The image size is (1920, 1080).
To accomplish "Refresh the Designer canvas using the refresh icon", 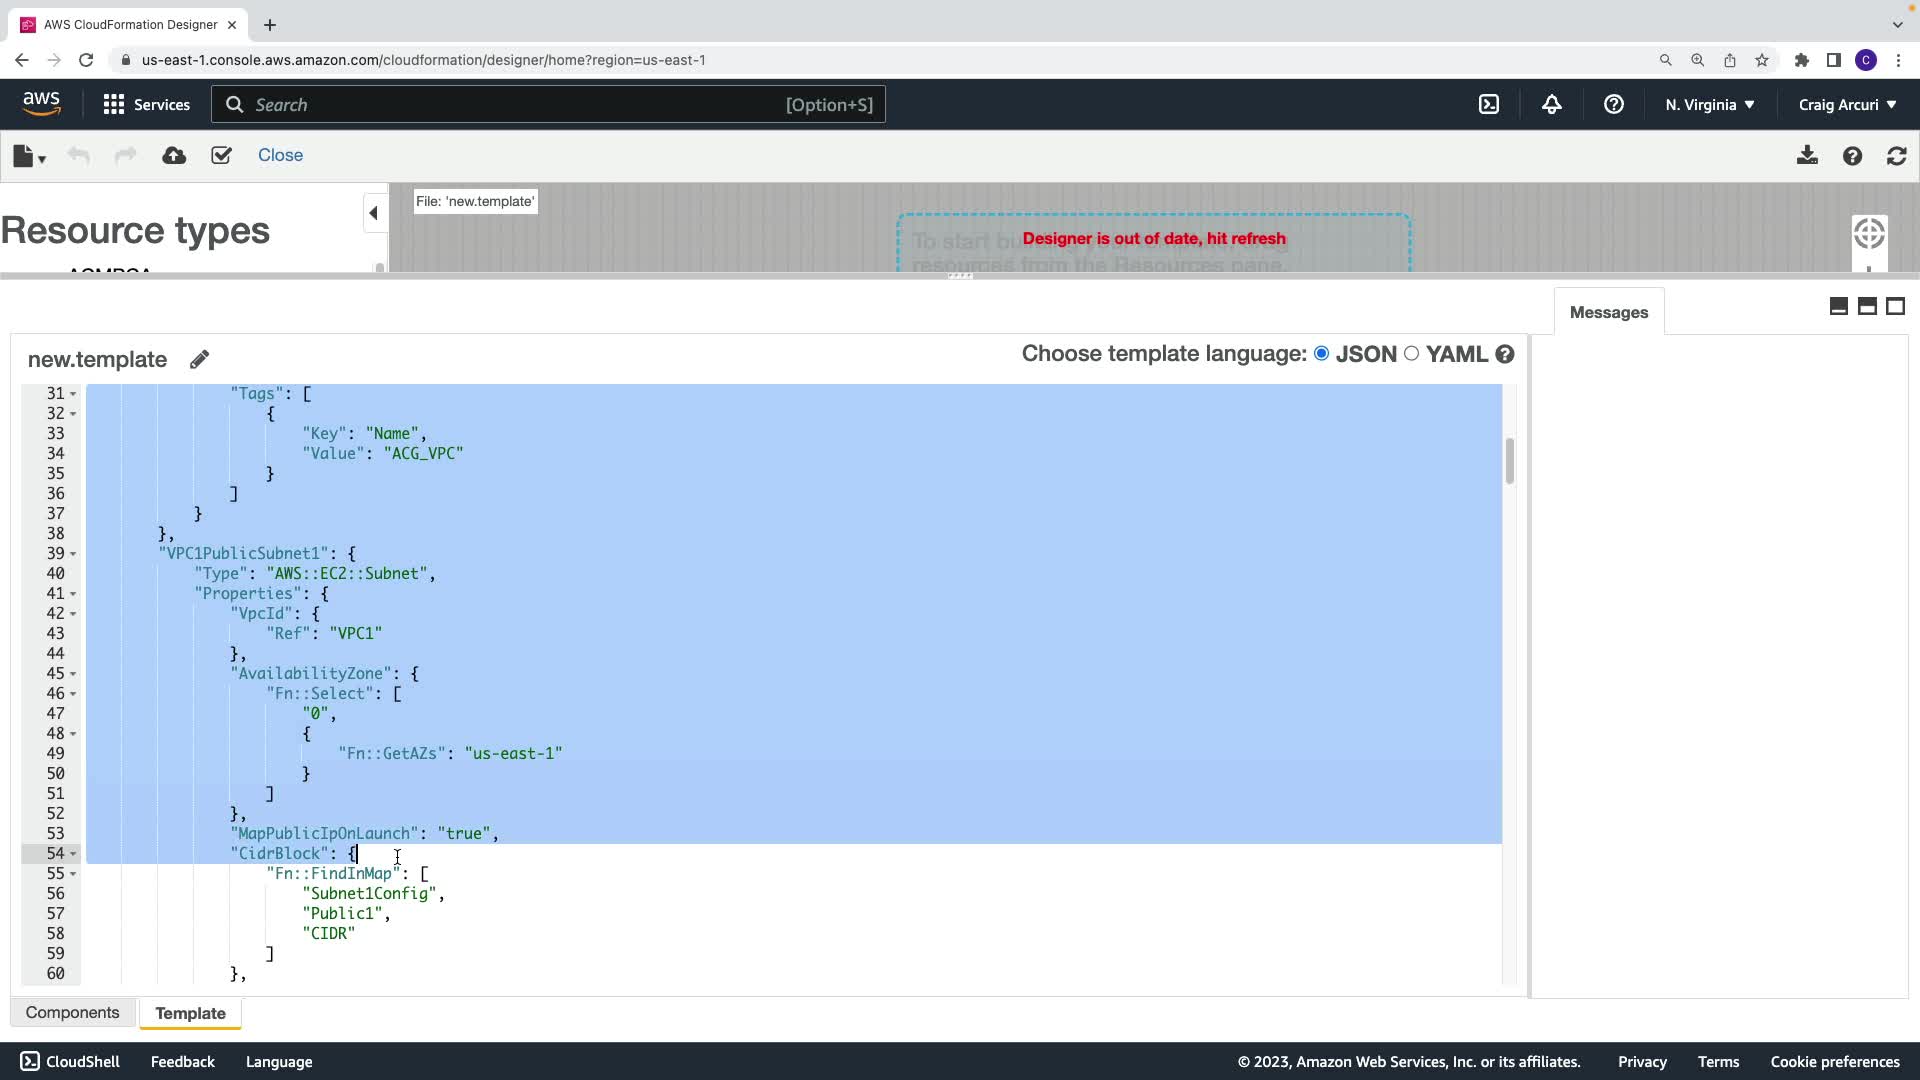I will coord(1896,156).
